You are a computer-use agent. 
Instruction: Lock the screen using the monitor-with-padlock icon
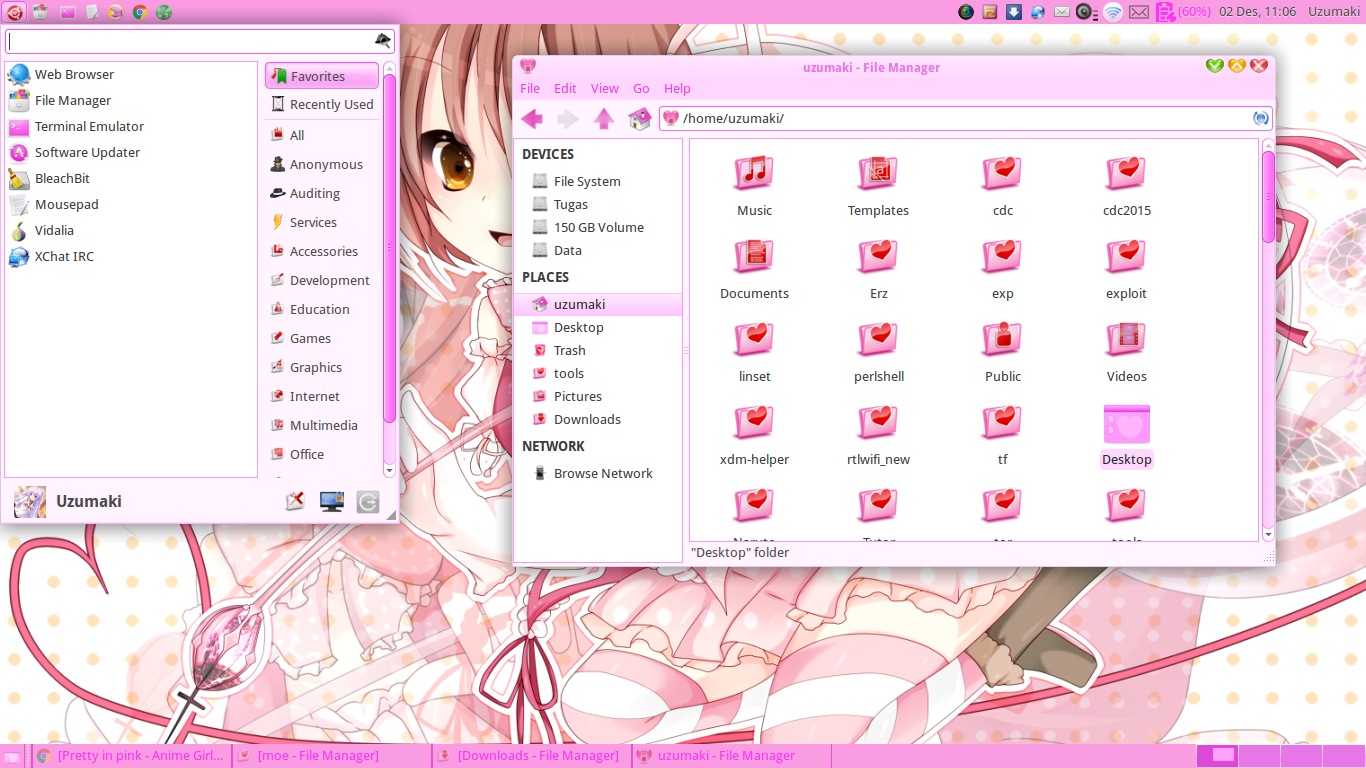tap(331, 501)
